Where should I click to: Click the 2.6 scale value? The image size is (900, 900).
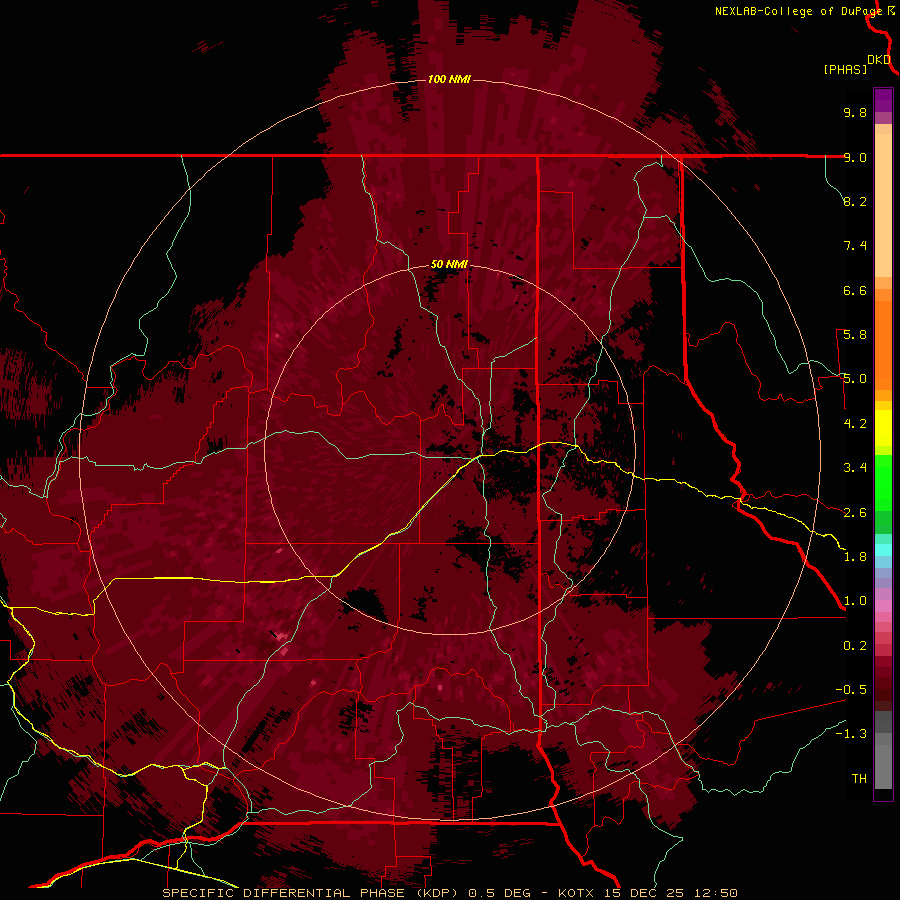point(855,513)
